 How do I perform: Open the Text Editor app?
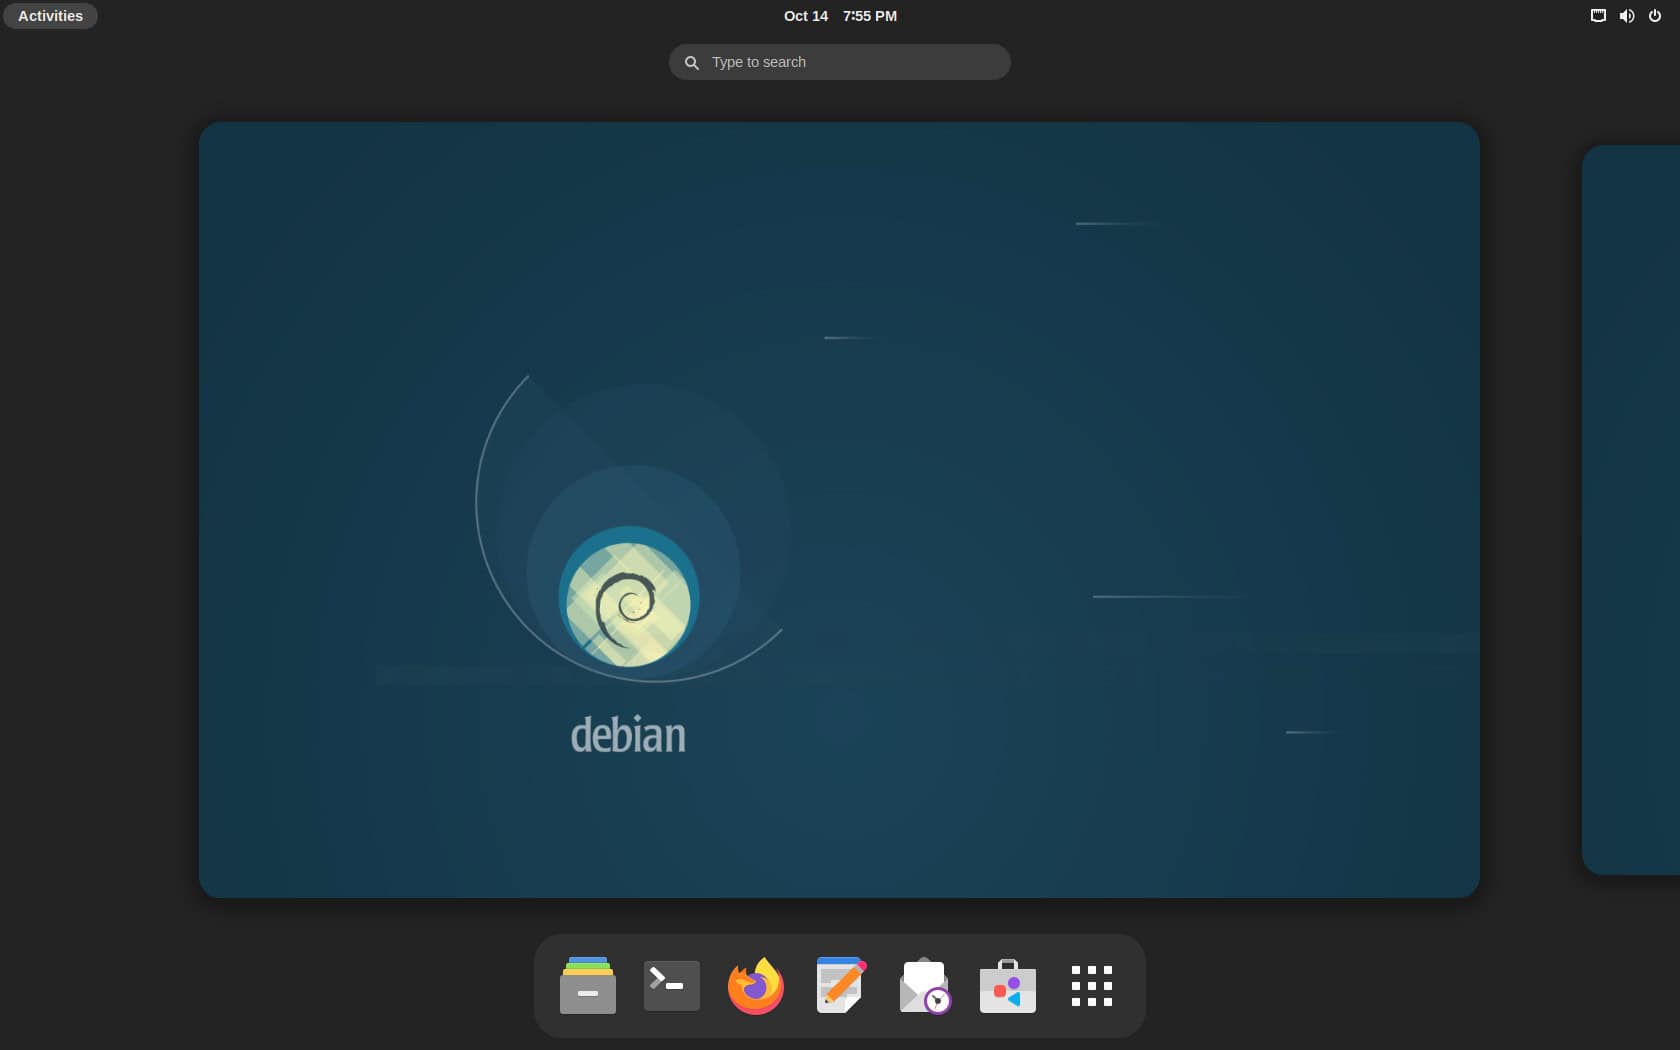(839, 985)
